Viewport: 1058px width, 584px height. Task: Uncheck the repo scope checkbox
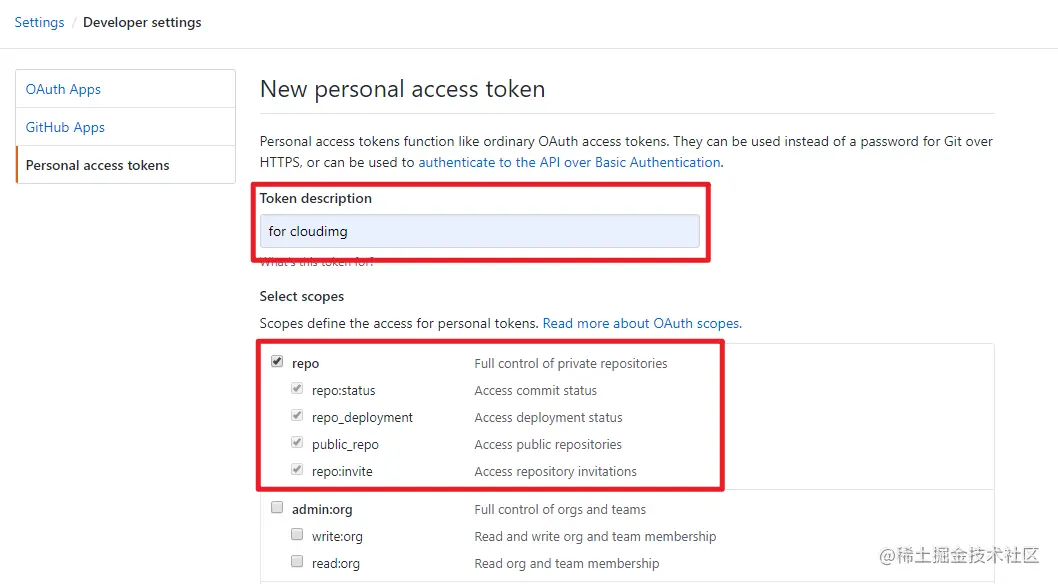[x=277, y=362]
